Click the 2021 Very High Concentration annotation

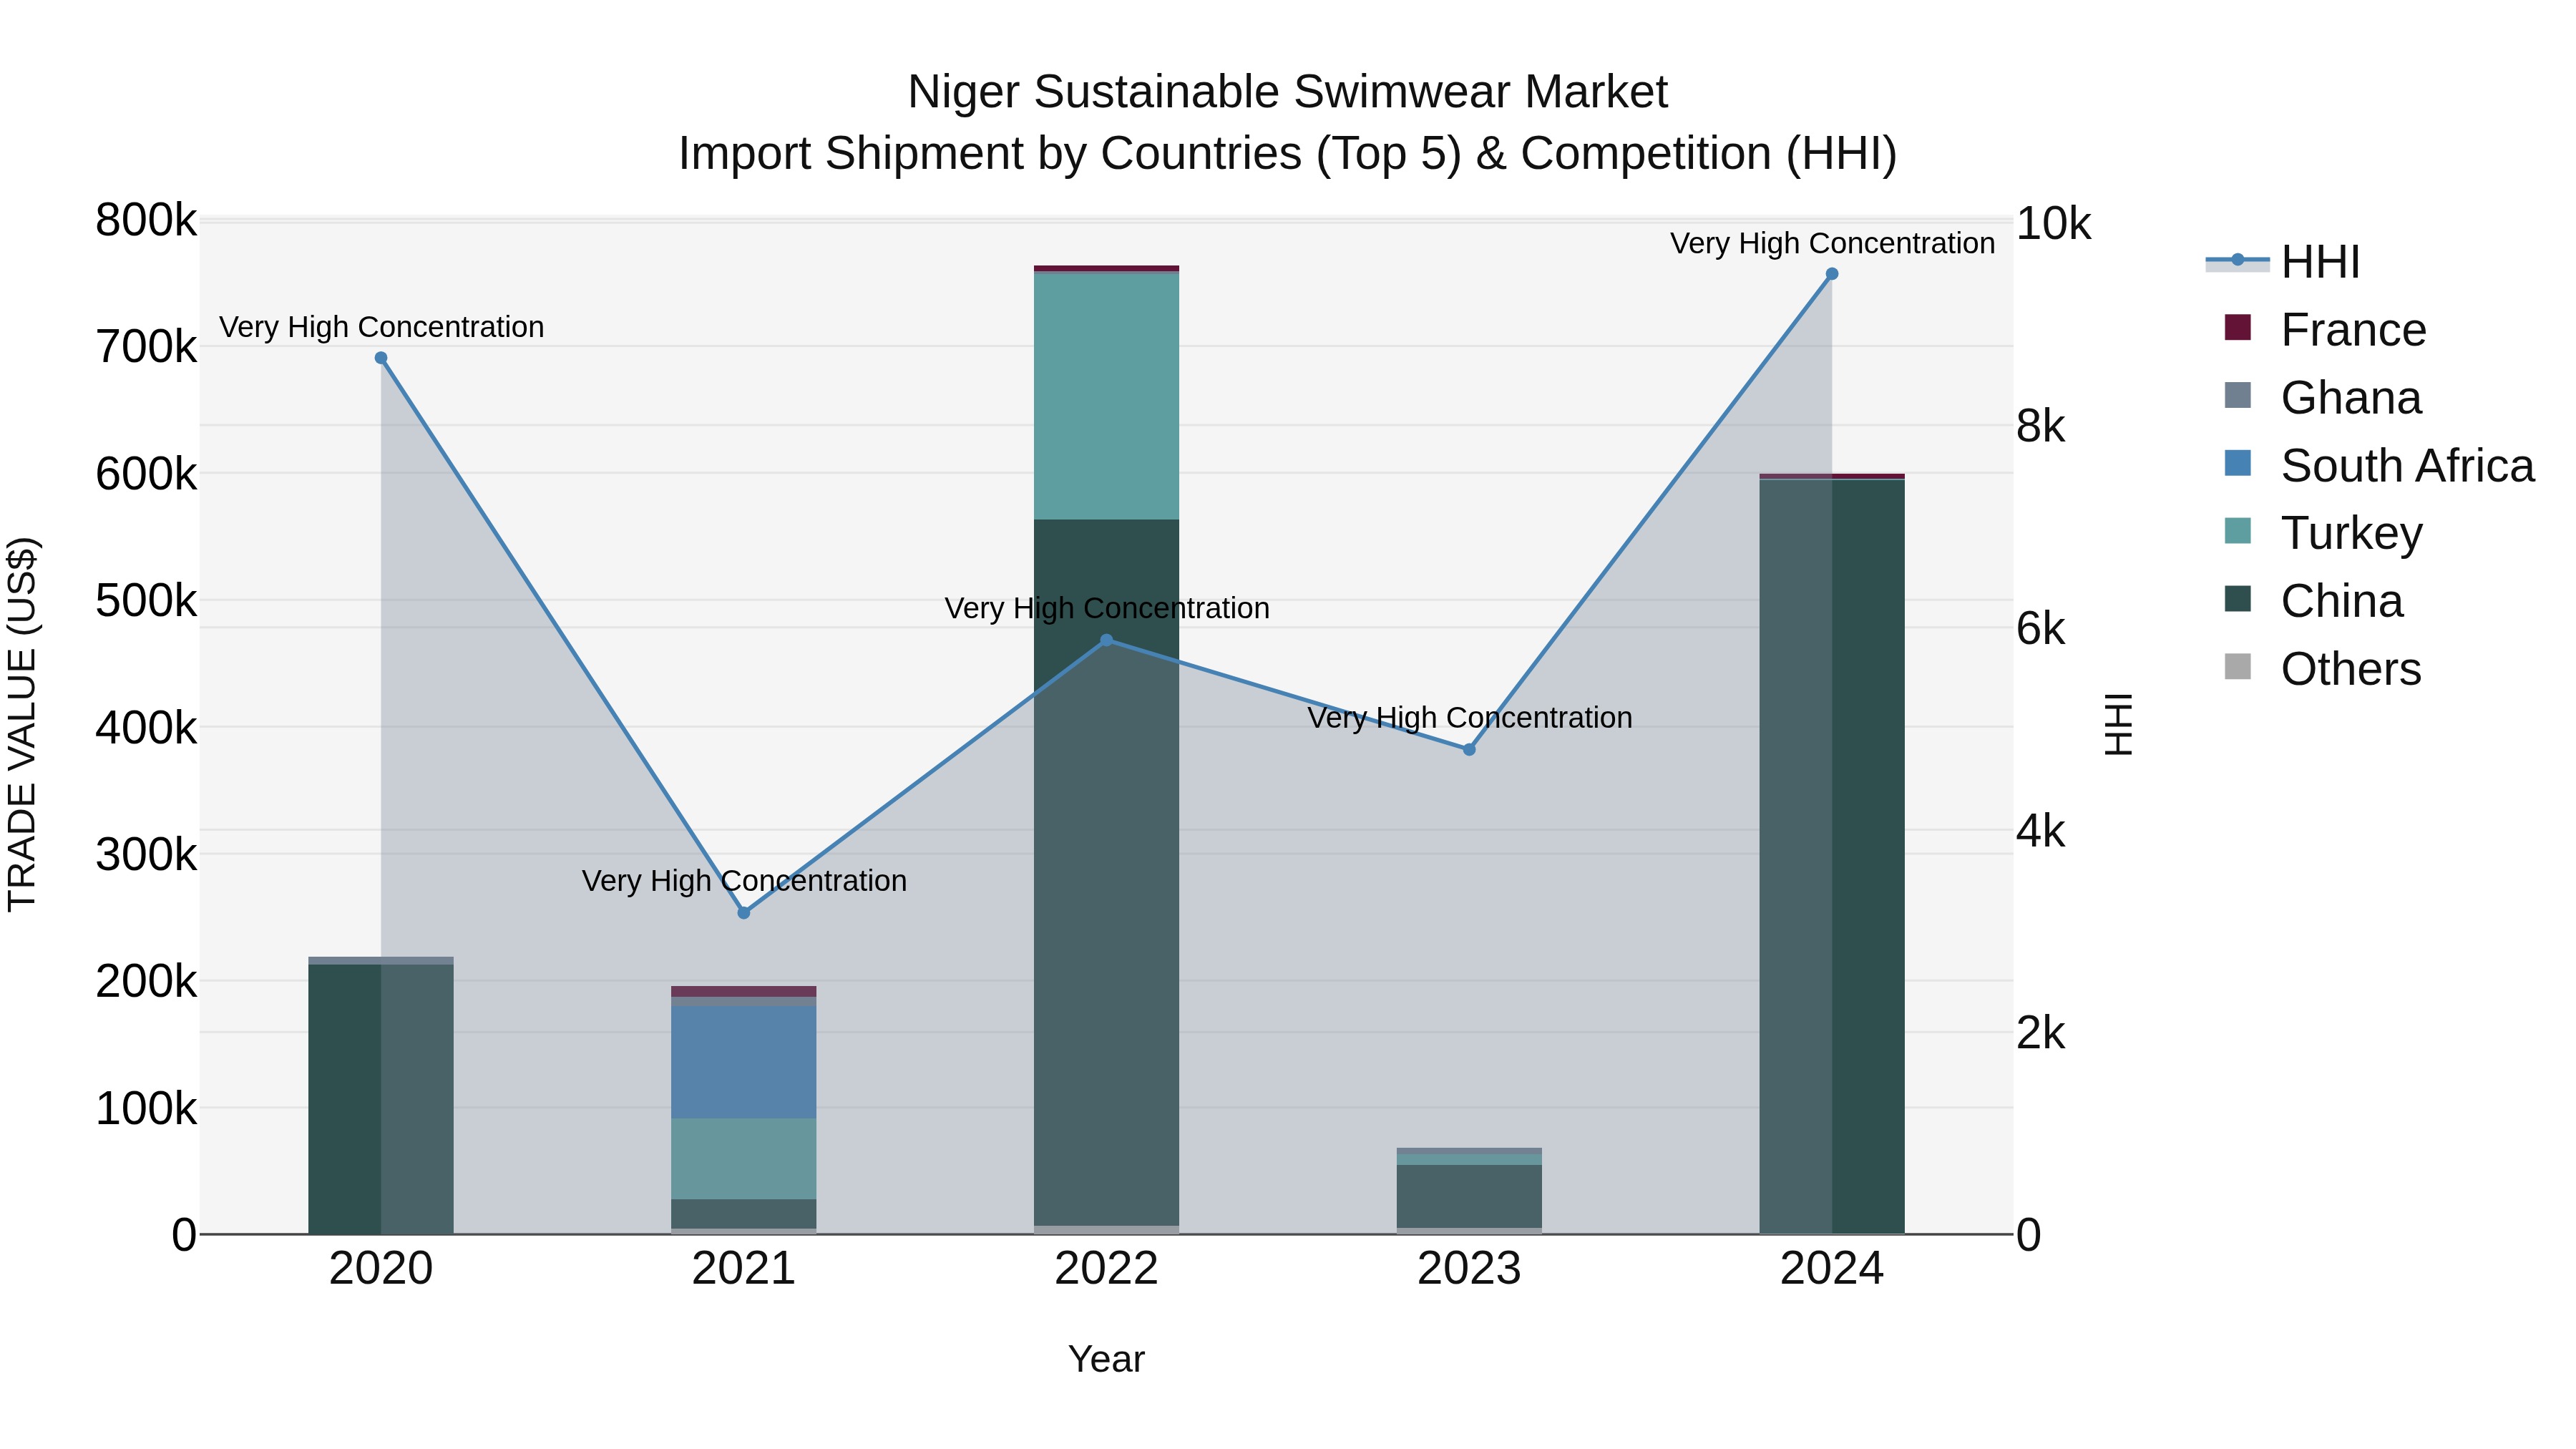(x=745, y=881)
